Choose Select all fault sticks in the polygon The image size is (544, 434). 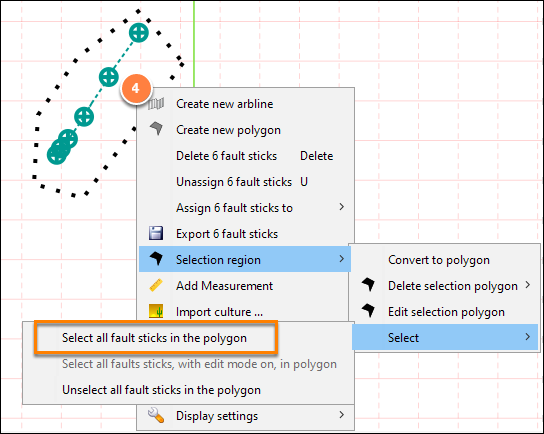click(154, 338)
